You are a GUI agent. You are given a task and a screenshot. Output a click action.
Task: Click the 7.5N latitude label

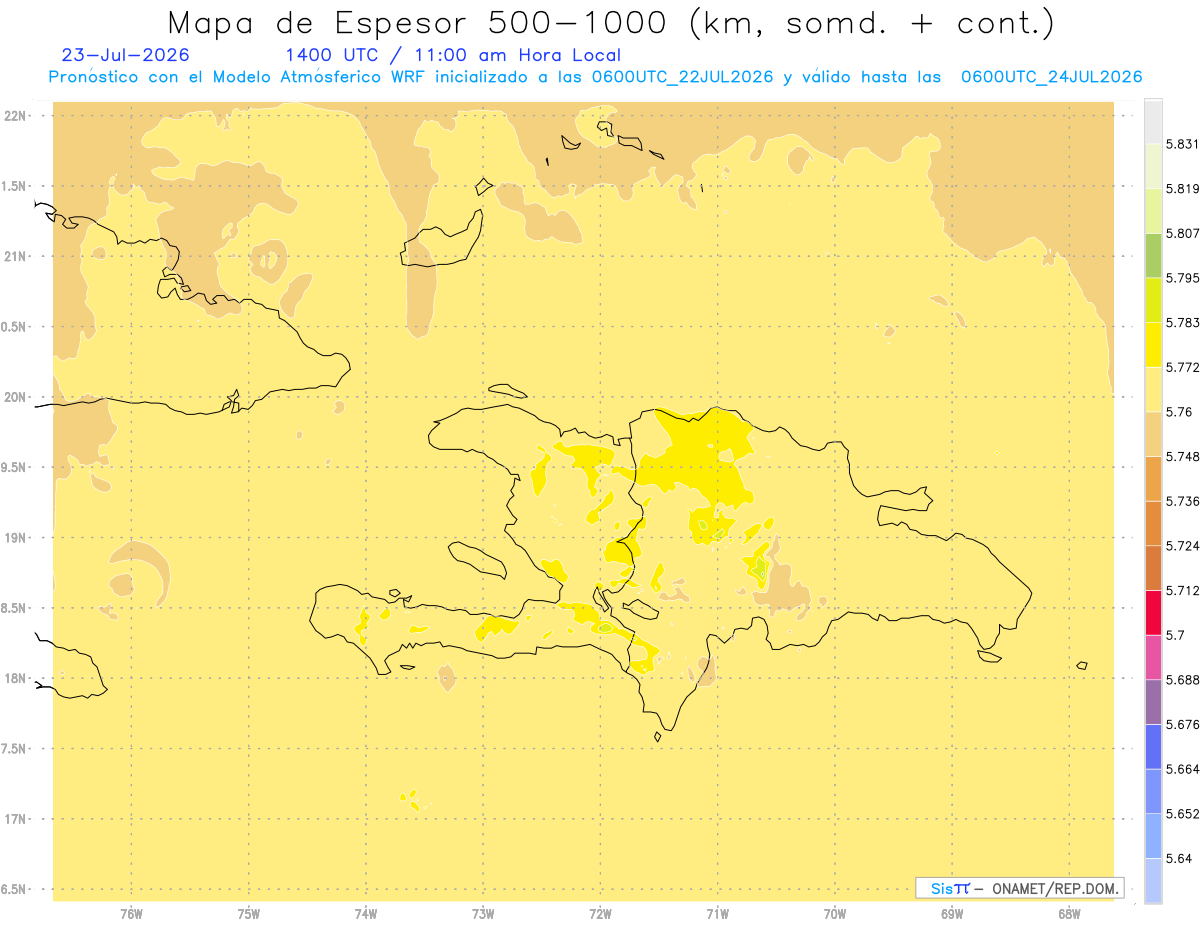[15, 749]
